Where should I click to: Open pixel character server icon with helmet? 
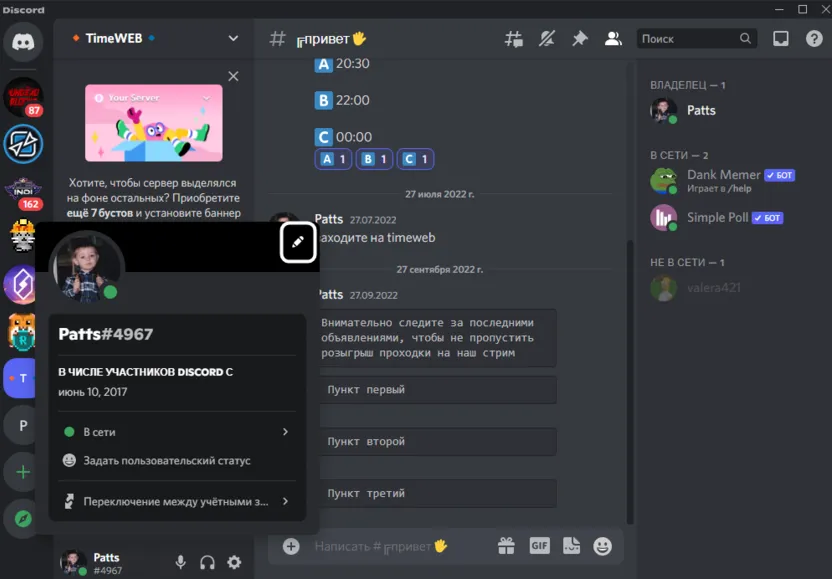(23, 237)
